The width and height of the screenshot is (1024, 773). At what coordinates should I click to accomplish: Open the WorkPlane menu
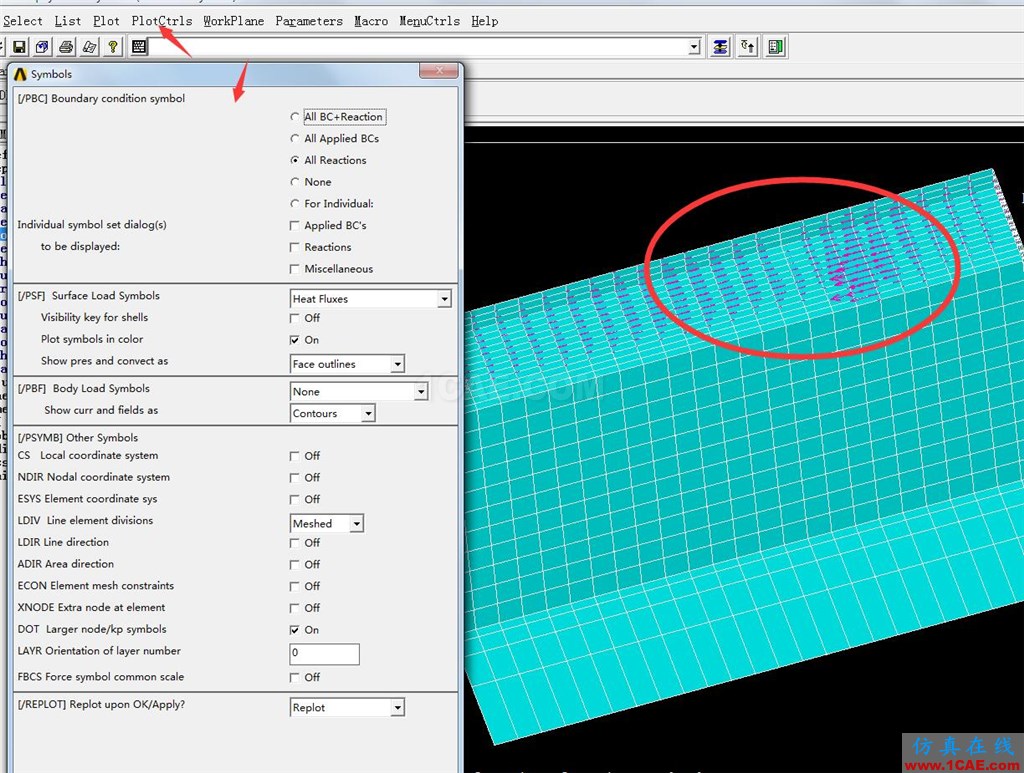[x=234, y=21]
